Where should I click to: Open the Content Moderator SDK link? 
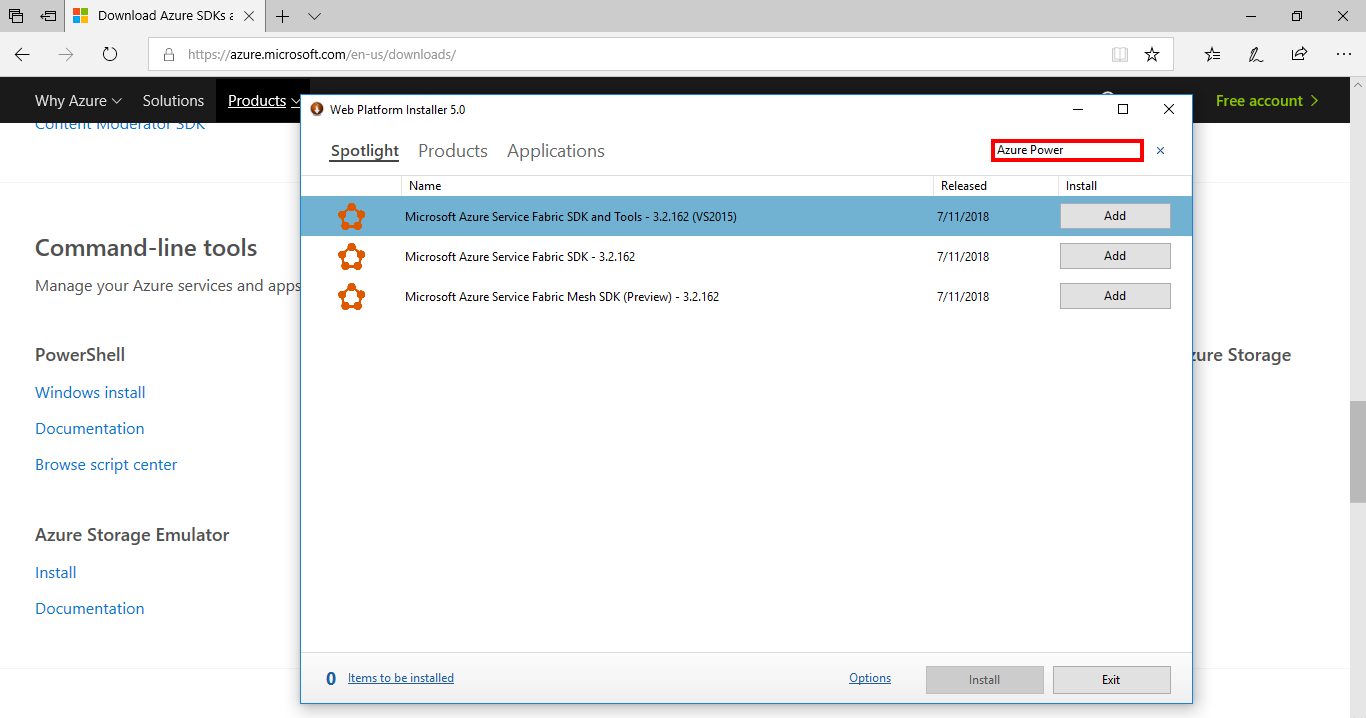[x=120, y=125]
